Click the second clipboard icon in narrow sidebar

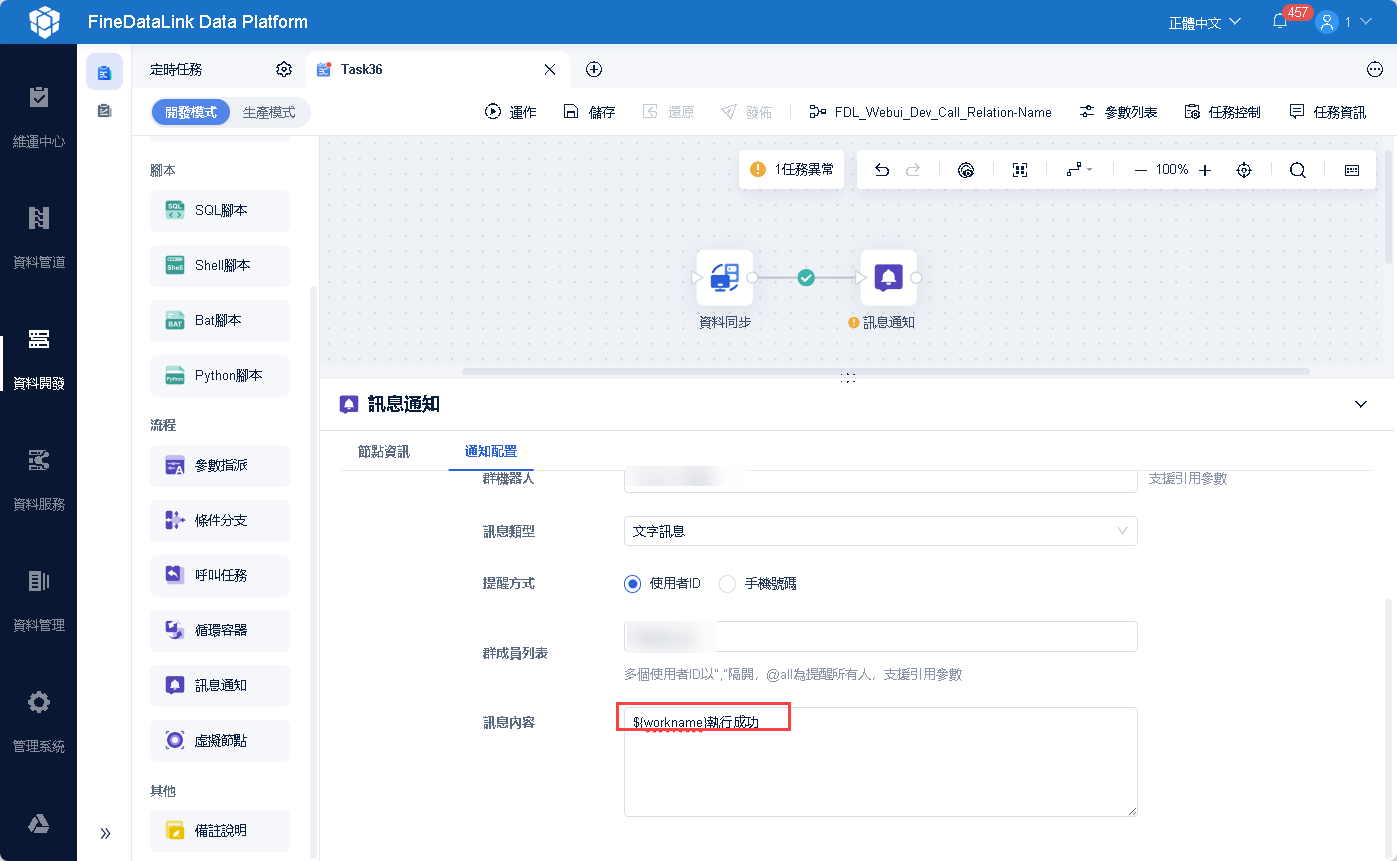104,111
